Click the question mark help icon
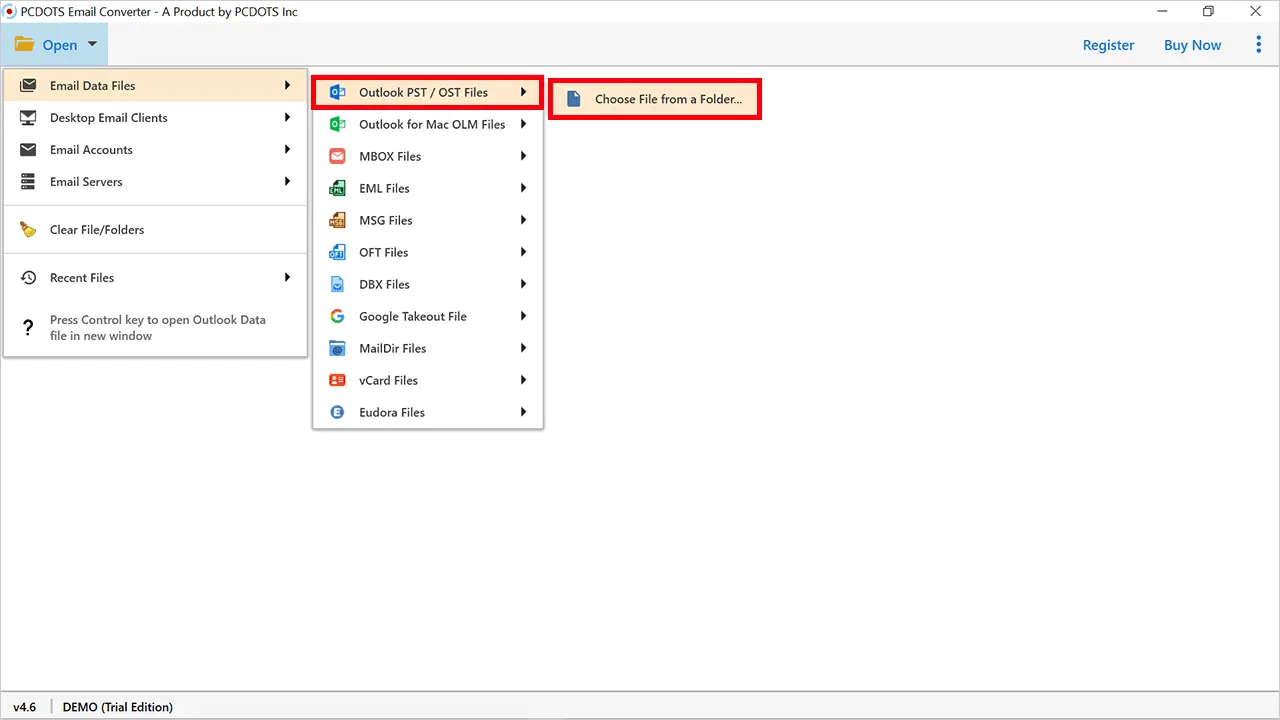The image size is (1280, 720). [x=29, y=328]
